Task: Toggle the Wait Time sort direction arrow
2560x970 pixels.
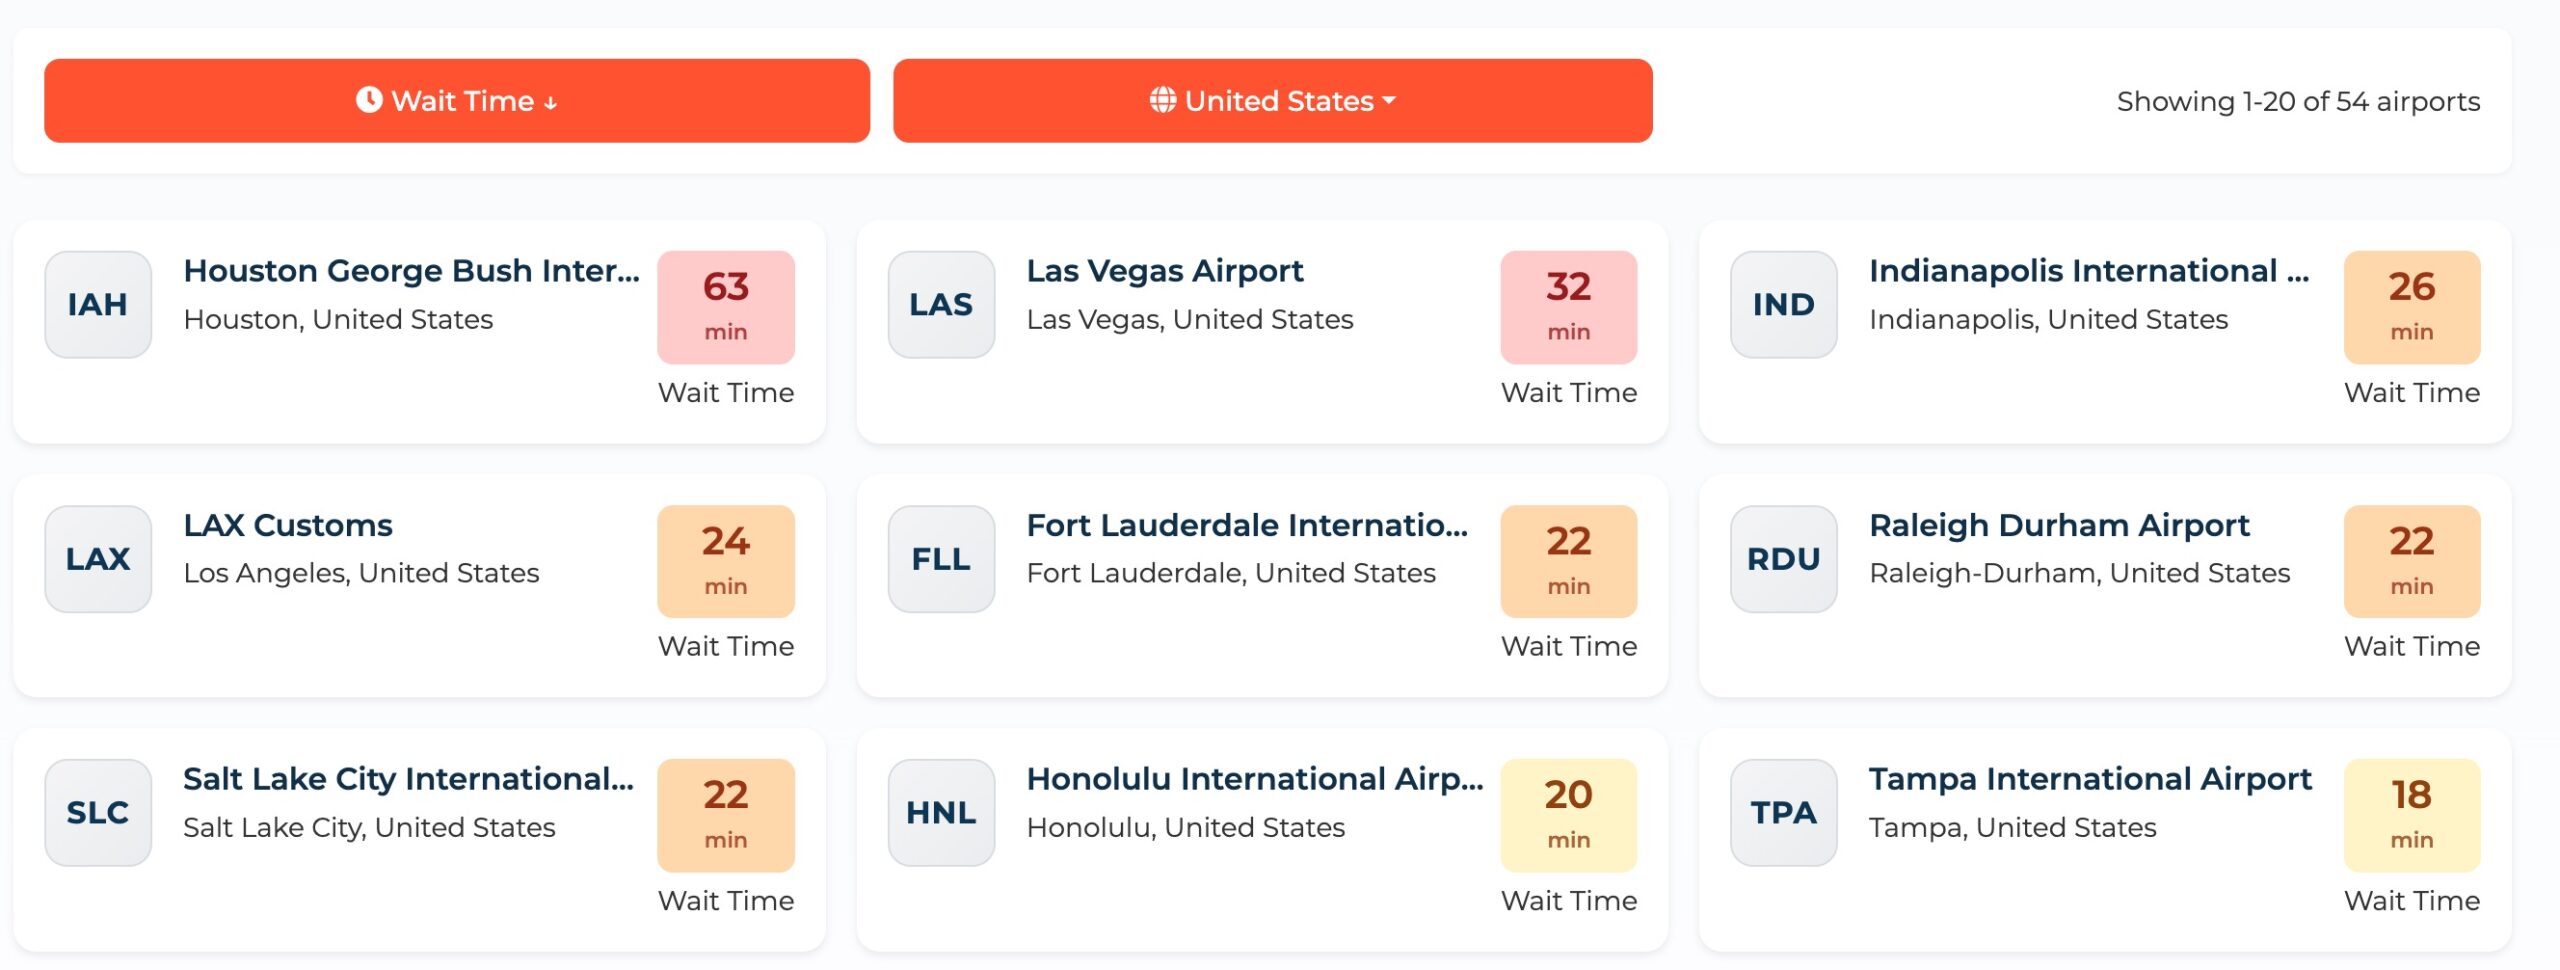Action: pos(548,101)
